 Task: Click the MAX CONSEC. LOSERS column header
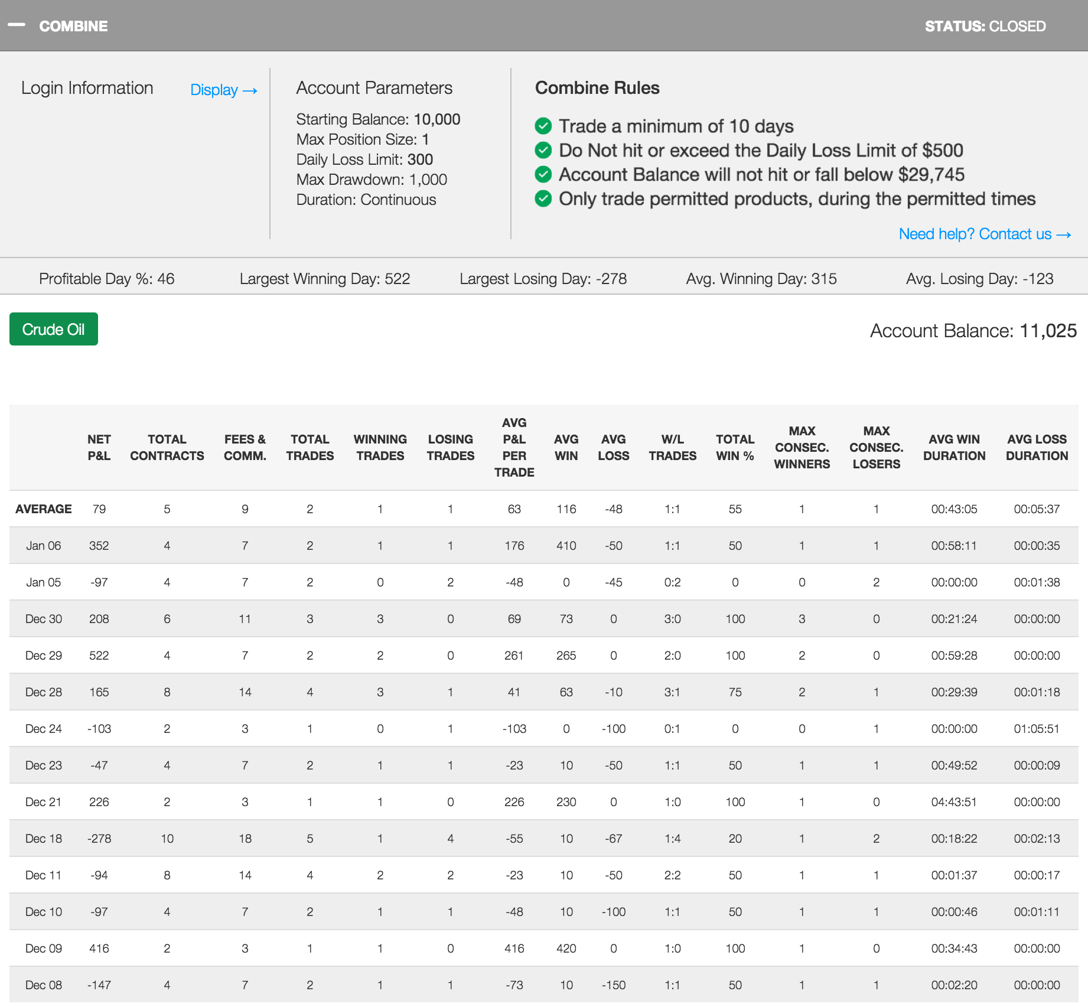coord(876,447)
